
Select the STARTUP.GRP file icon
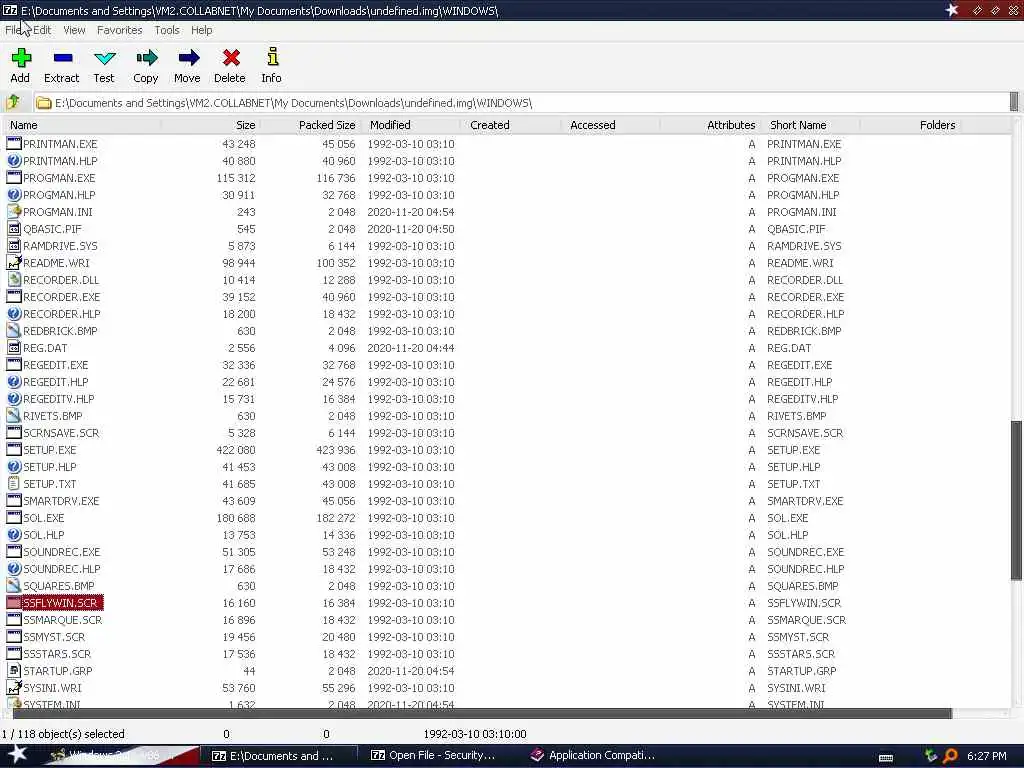tap(14, 671)
